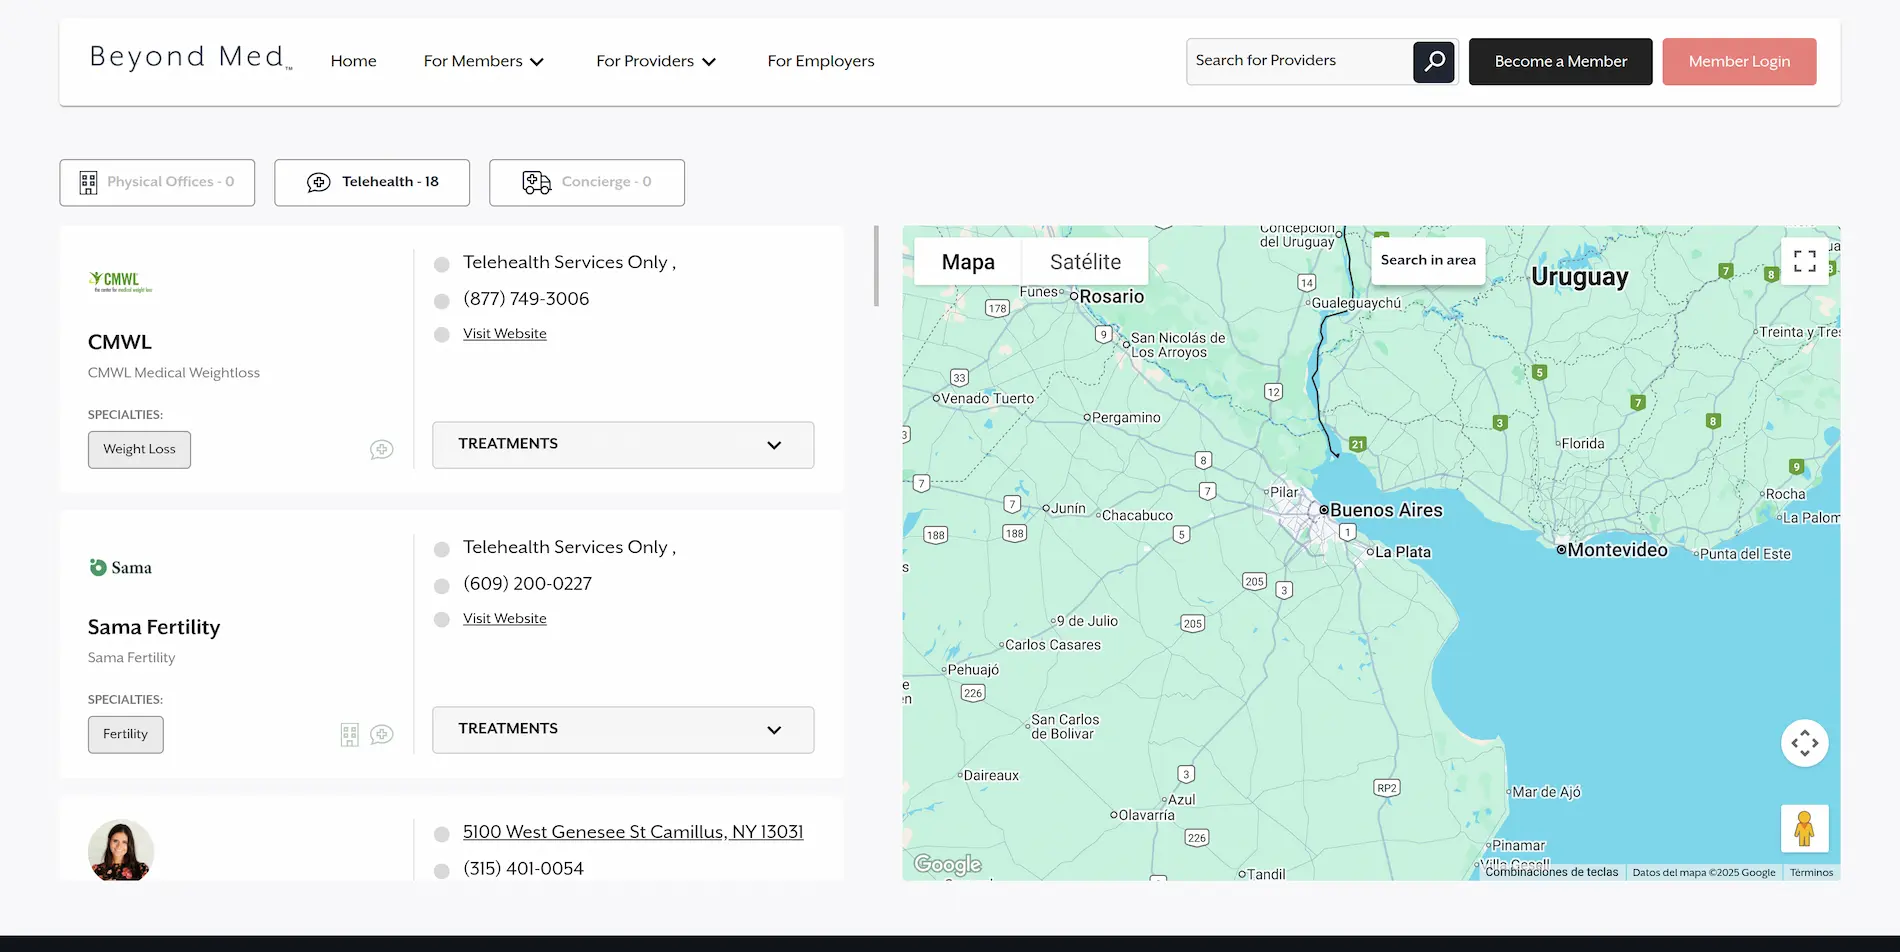This screenshot has height=952, width=1900.
Task: Open Street View pegman icon
Action: coord(1805,829)
